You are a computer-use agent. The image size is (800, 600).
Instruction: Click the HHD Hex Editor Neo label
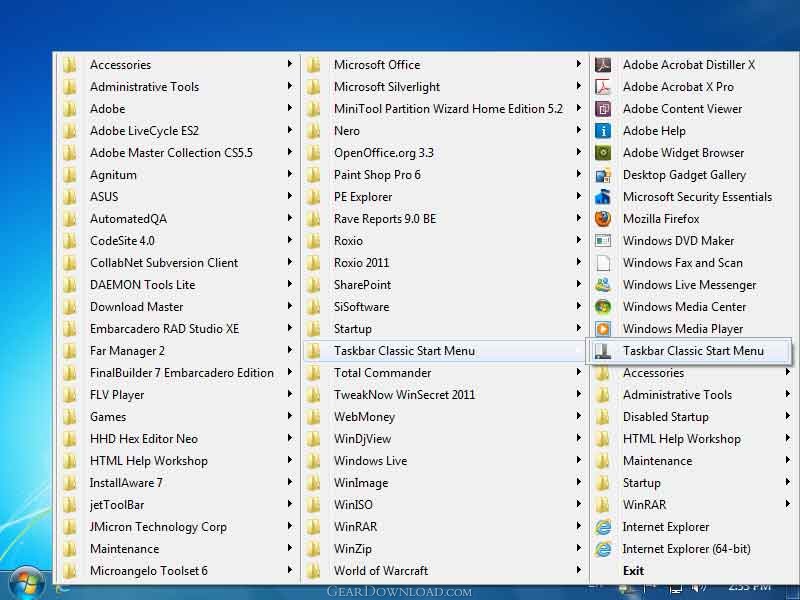pos(143,439)
